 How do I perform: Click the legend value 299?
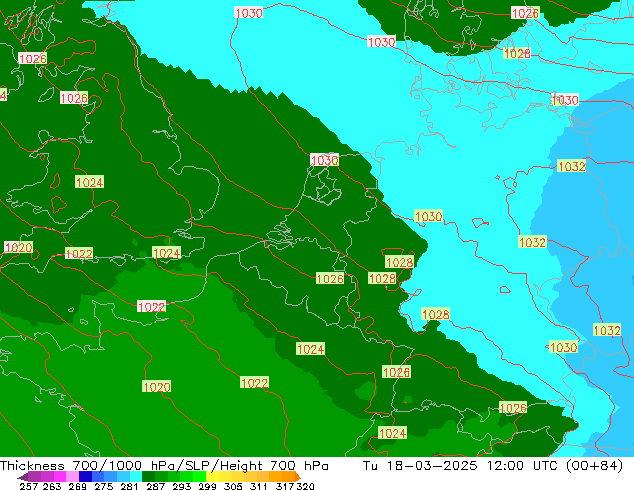[207, 486]
